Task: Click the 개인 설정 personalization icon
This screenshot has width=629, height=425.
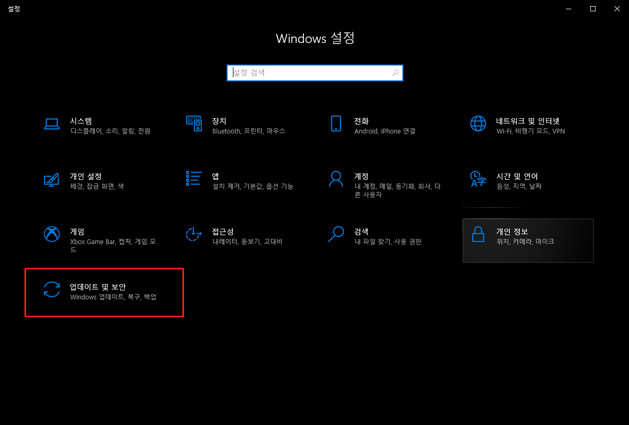Action: point(52,180)
